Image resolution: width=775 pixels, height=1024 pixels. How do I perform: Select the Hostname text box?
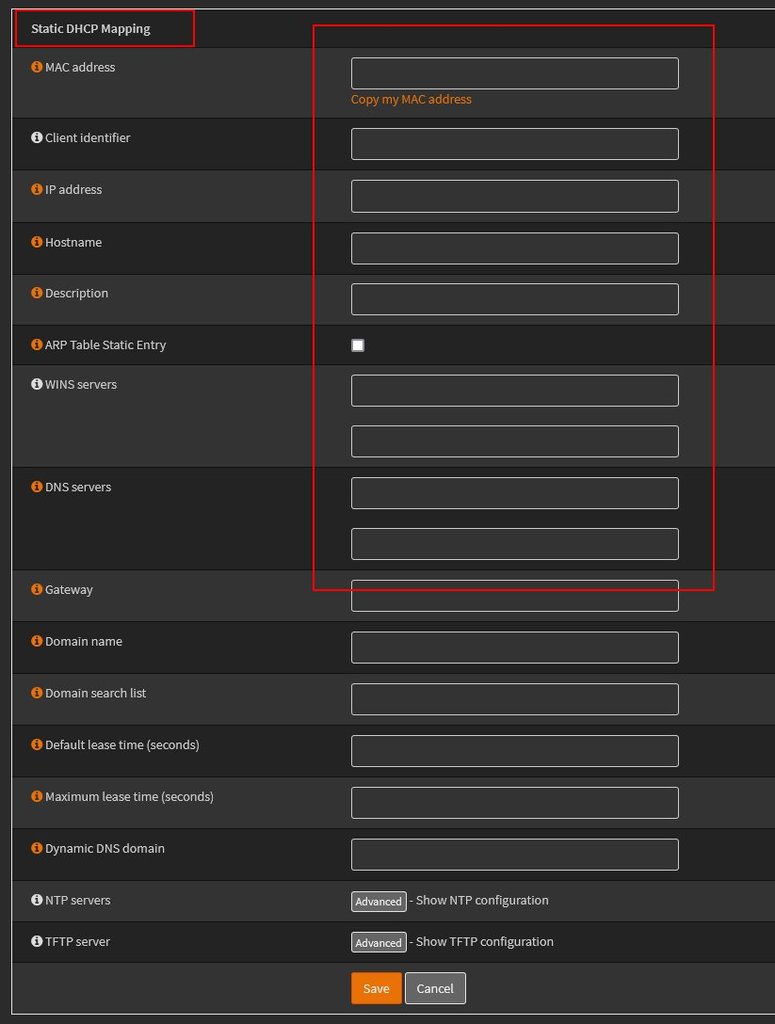[514, 248]
